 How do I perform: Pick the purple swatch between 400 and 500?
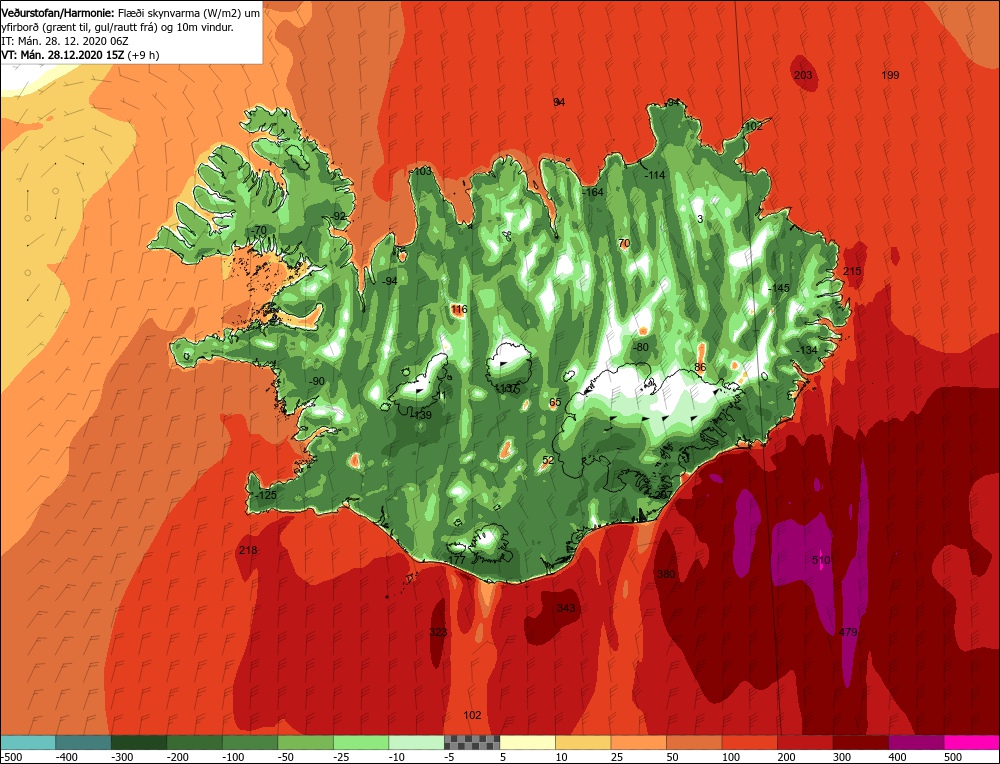[x=916, y=742]
